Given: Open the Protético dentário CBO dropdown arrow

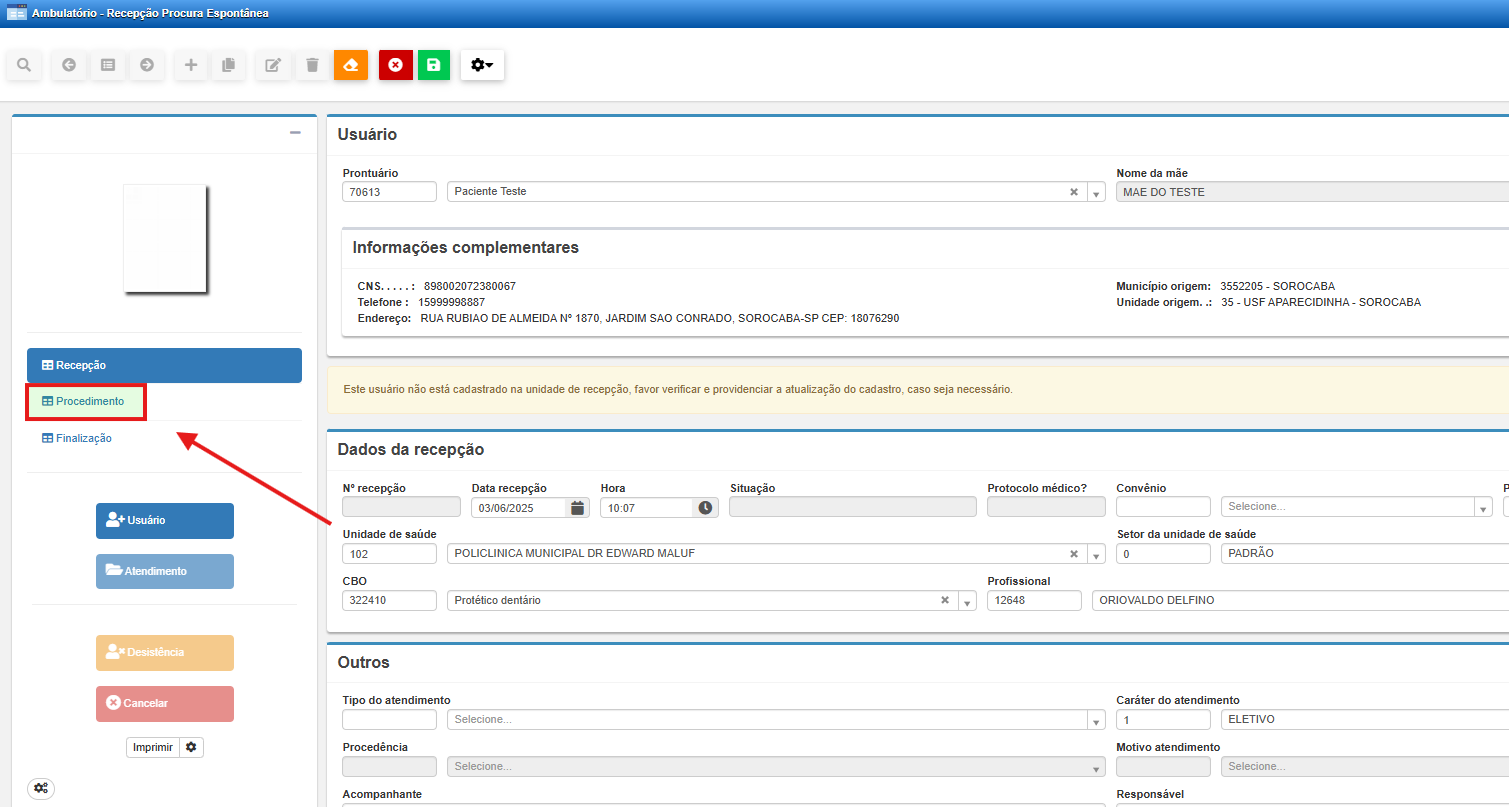Looking at the screenshot, I should 967,601.
